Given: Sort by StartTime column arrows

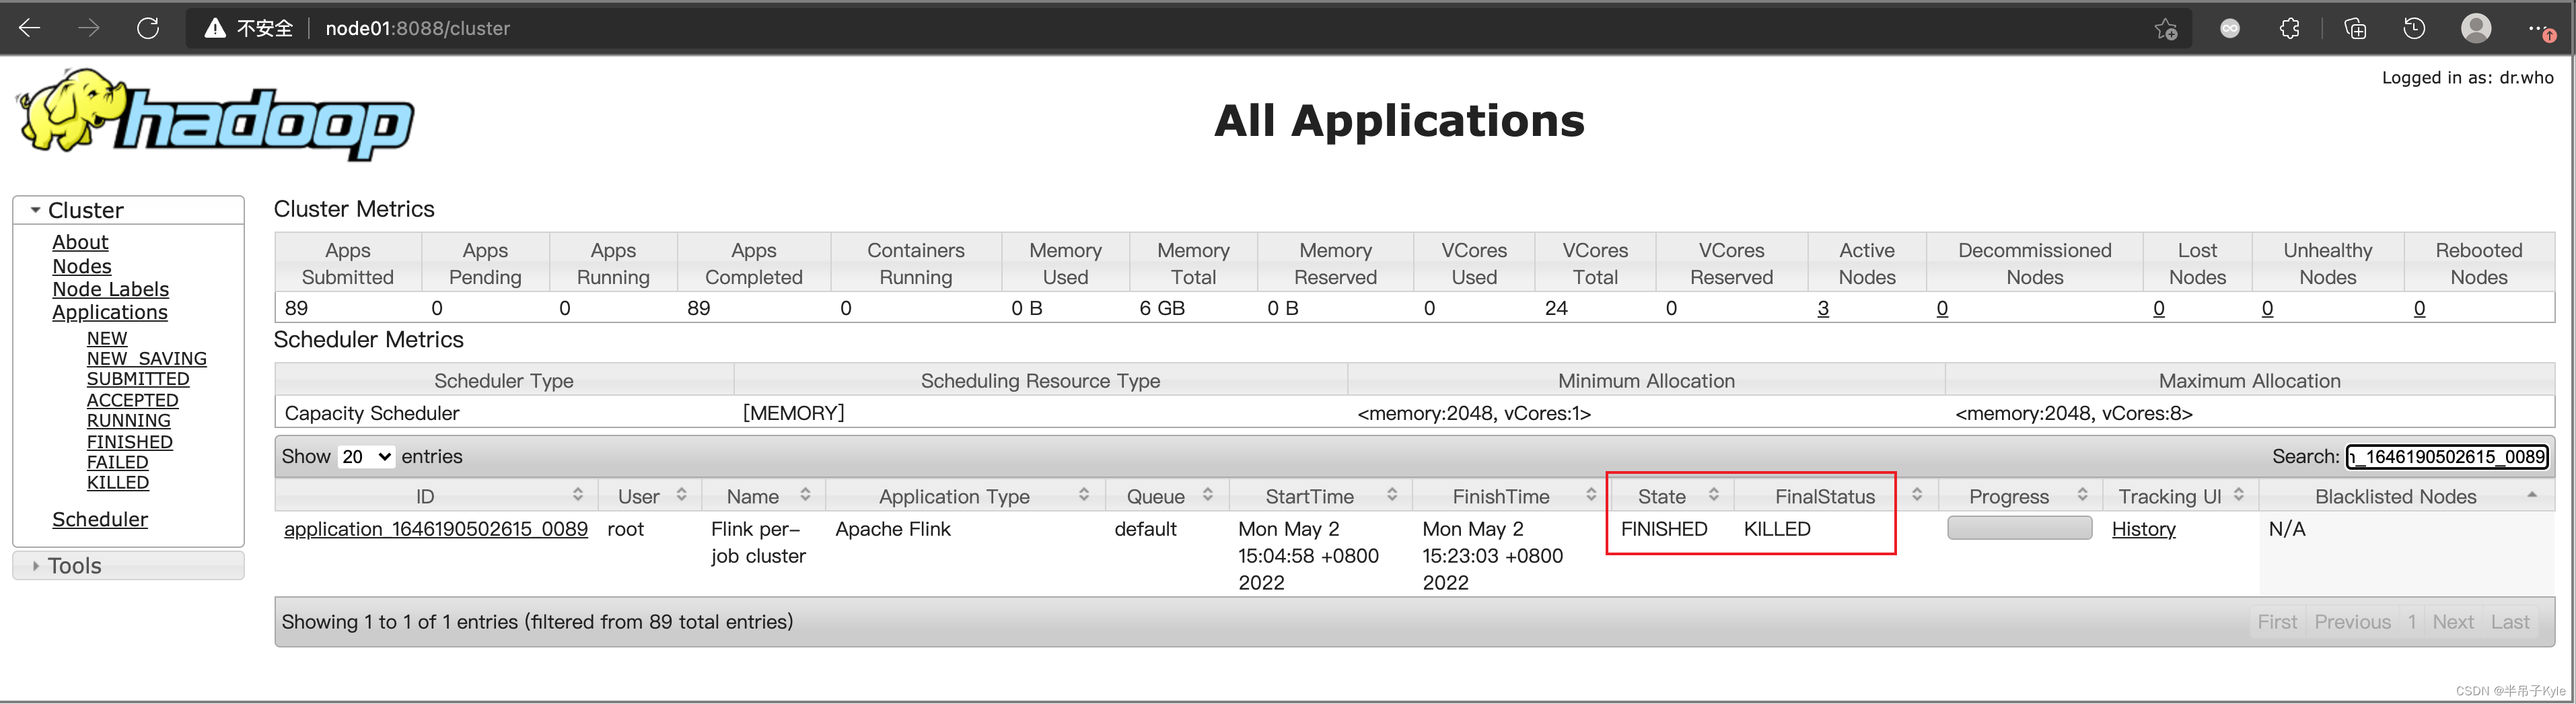Looking at the screenshot, I should click(1392, 495).
